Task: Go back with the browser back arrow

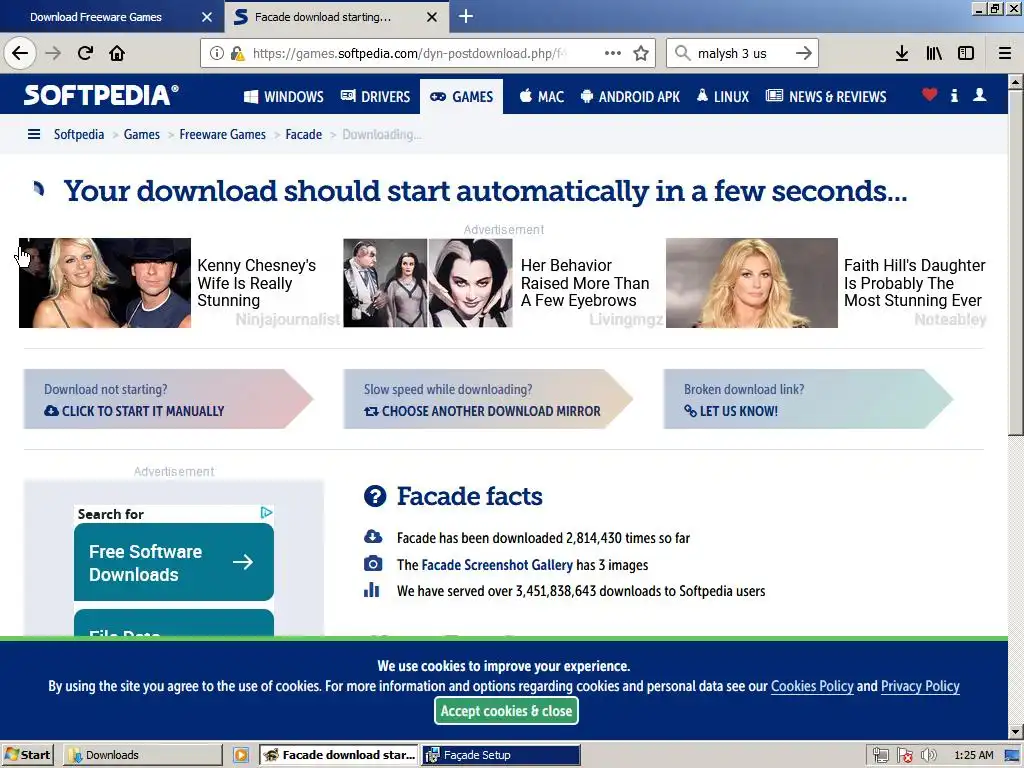Action: click(20, 53)
